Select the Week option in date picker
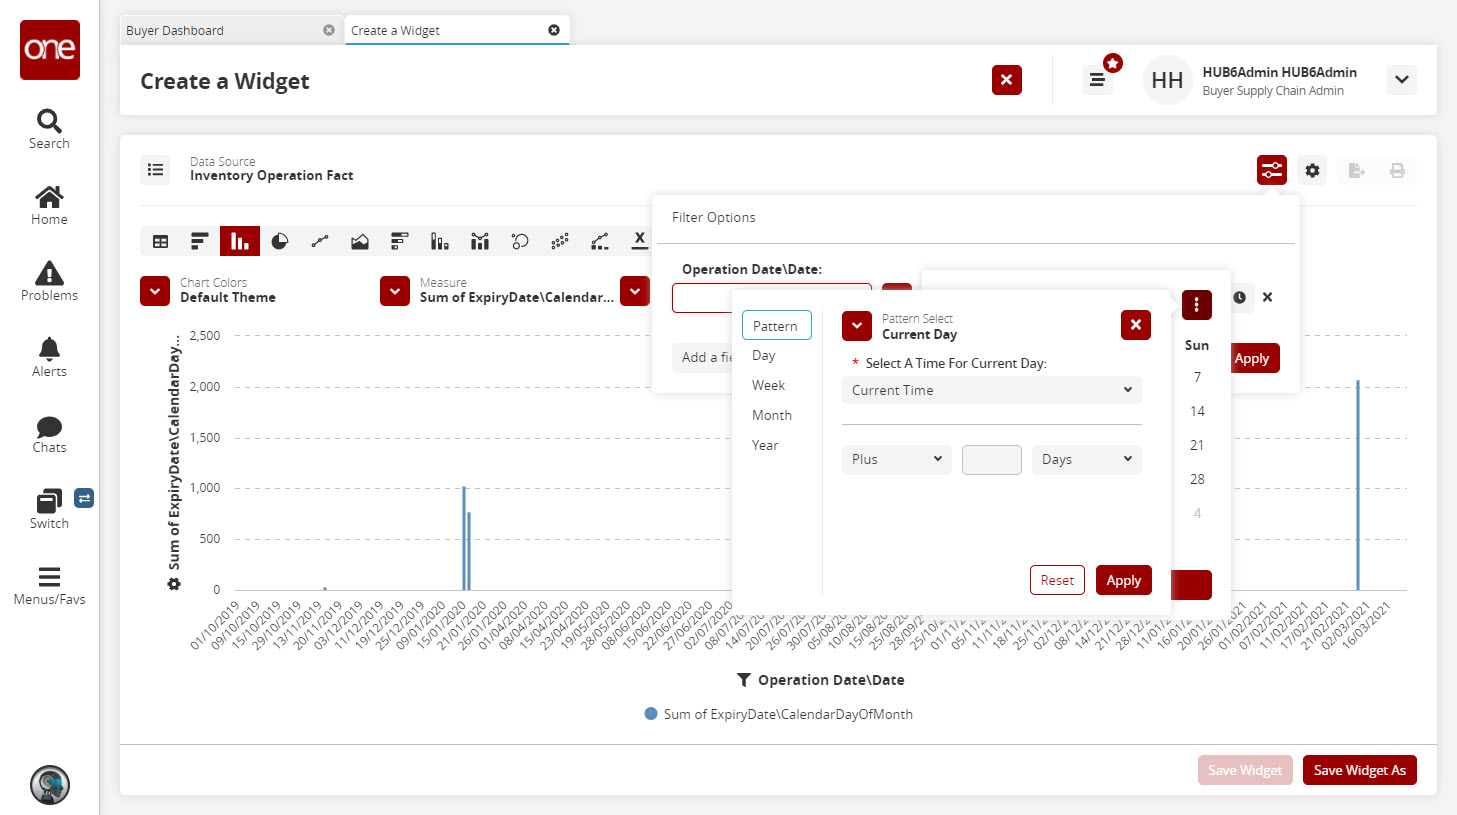The image size is (1457, 815). (x=768, y=385)
